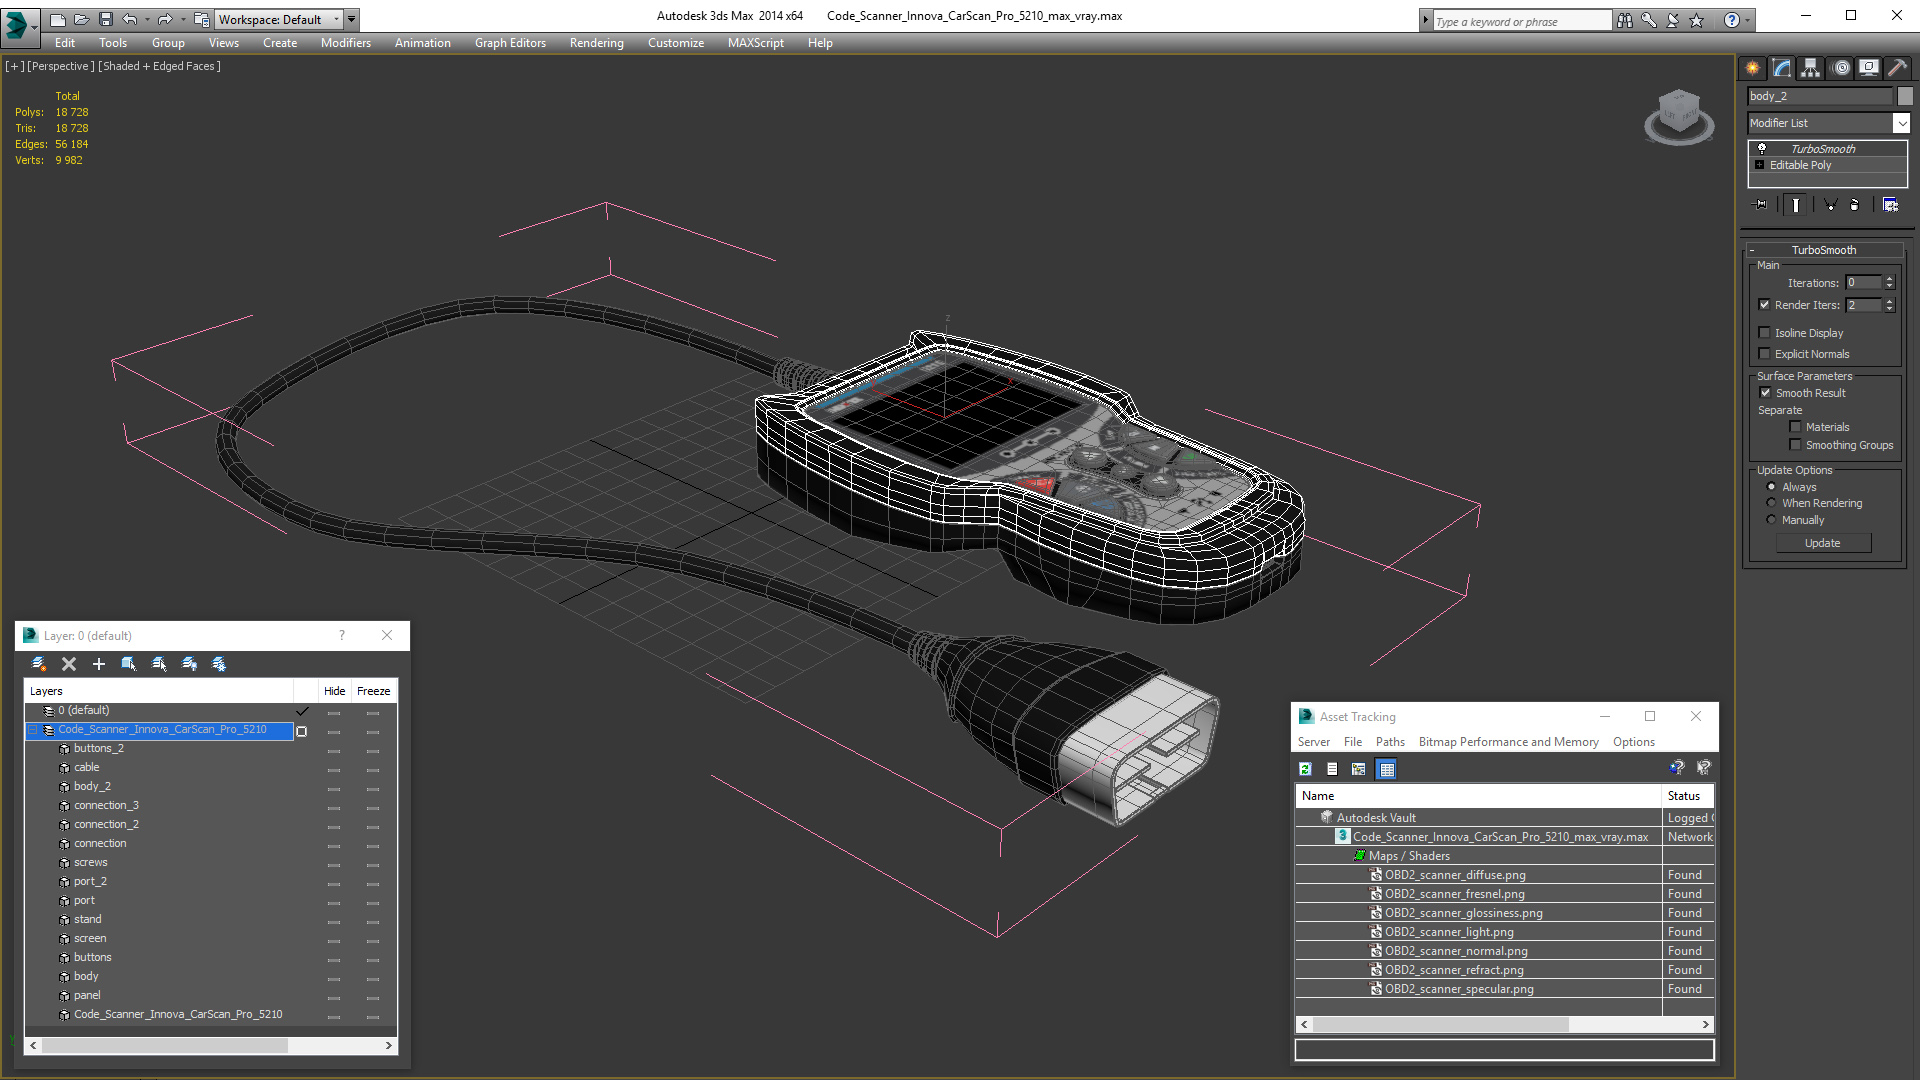Click Make Unique icon under modifier stack

[1830, 204]
